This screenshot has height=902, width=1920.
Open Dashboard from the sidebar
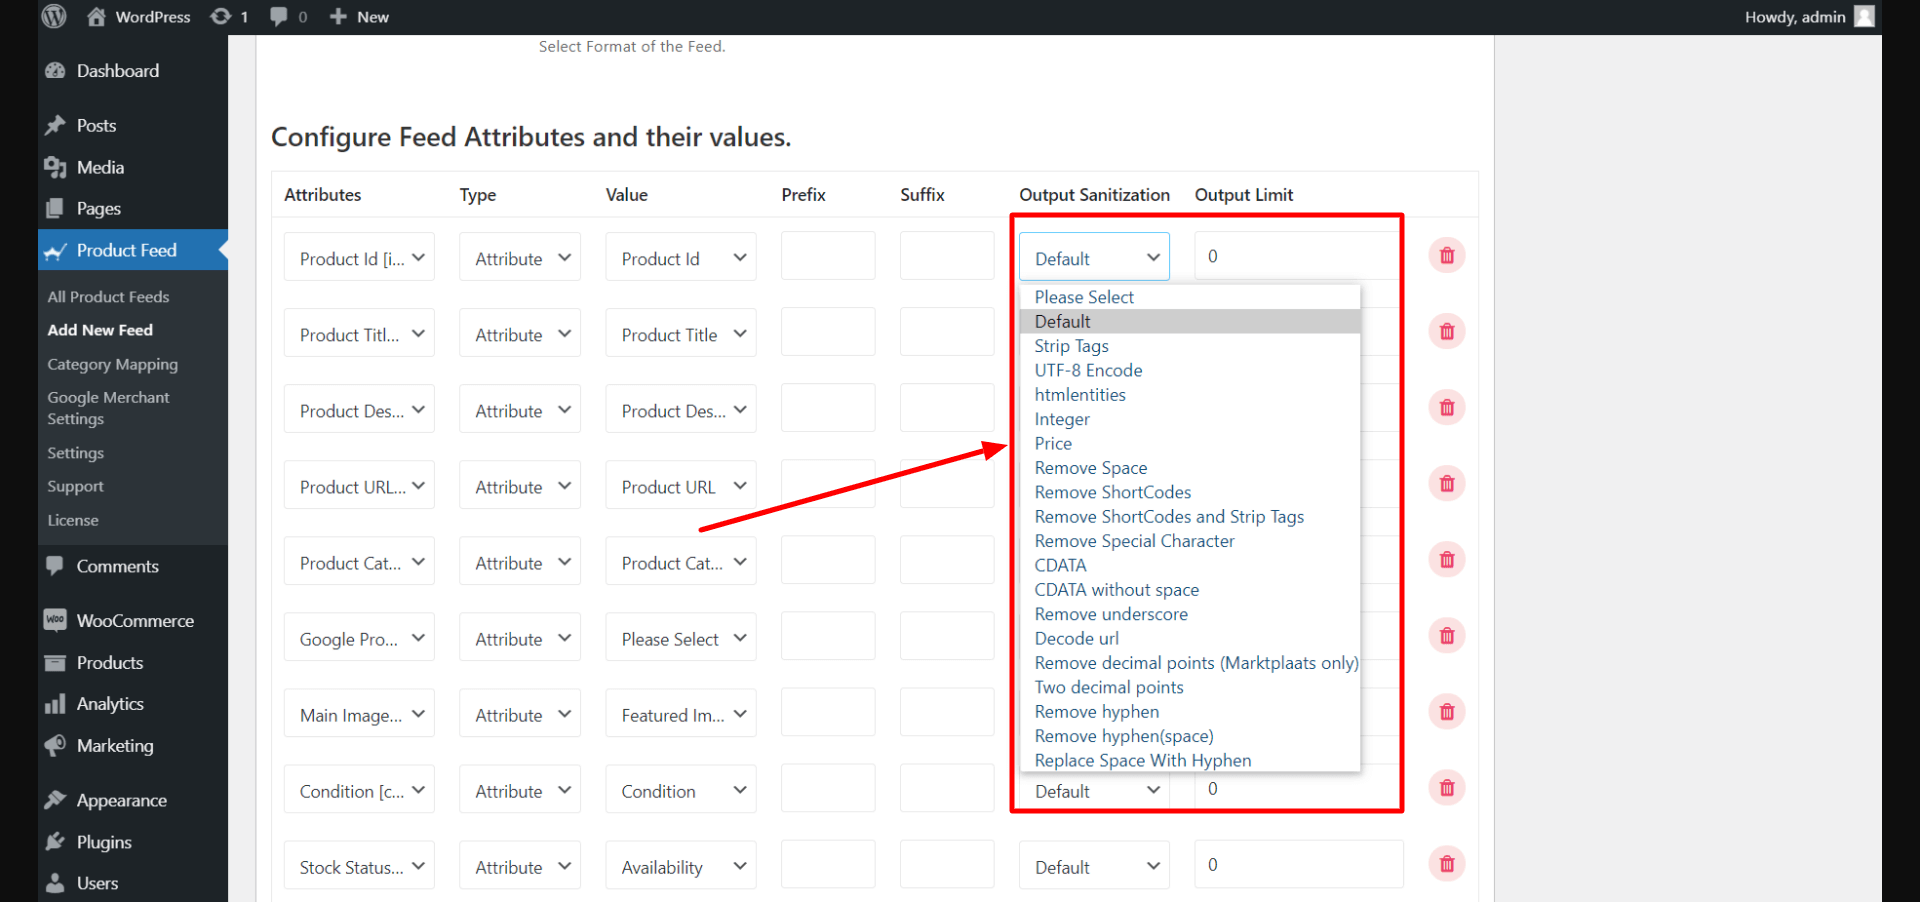pos(133,71)
